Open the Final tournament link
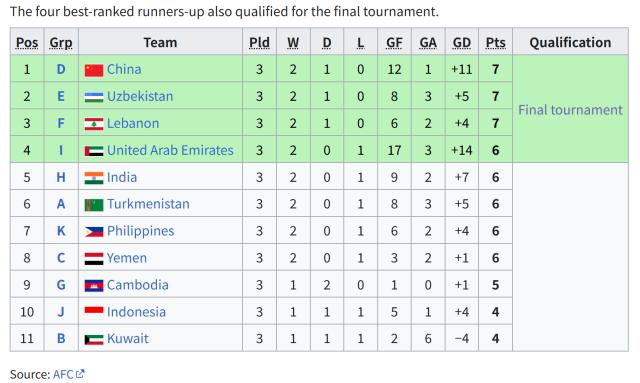640x383 pixels. point(570,110)
